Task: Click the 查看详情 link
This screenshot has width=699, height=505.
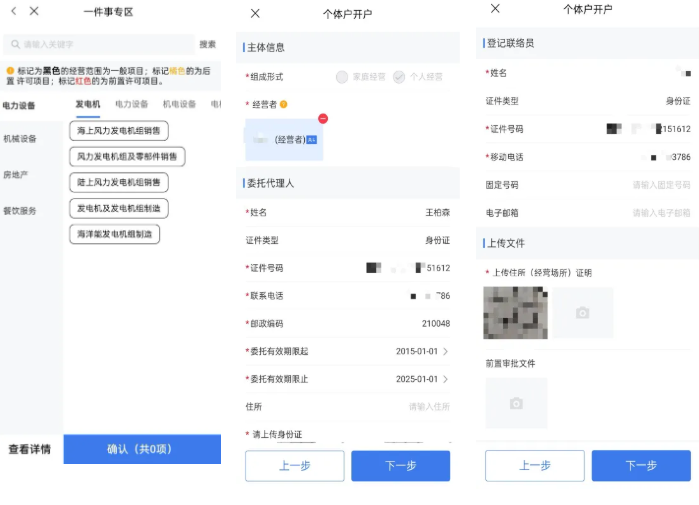Action: pyautogui.click(x=30, y=449)
